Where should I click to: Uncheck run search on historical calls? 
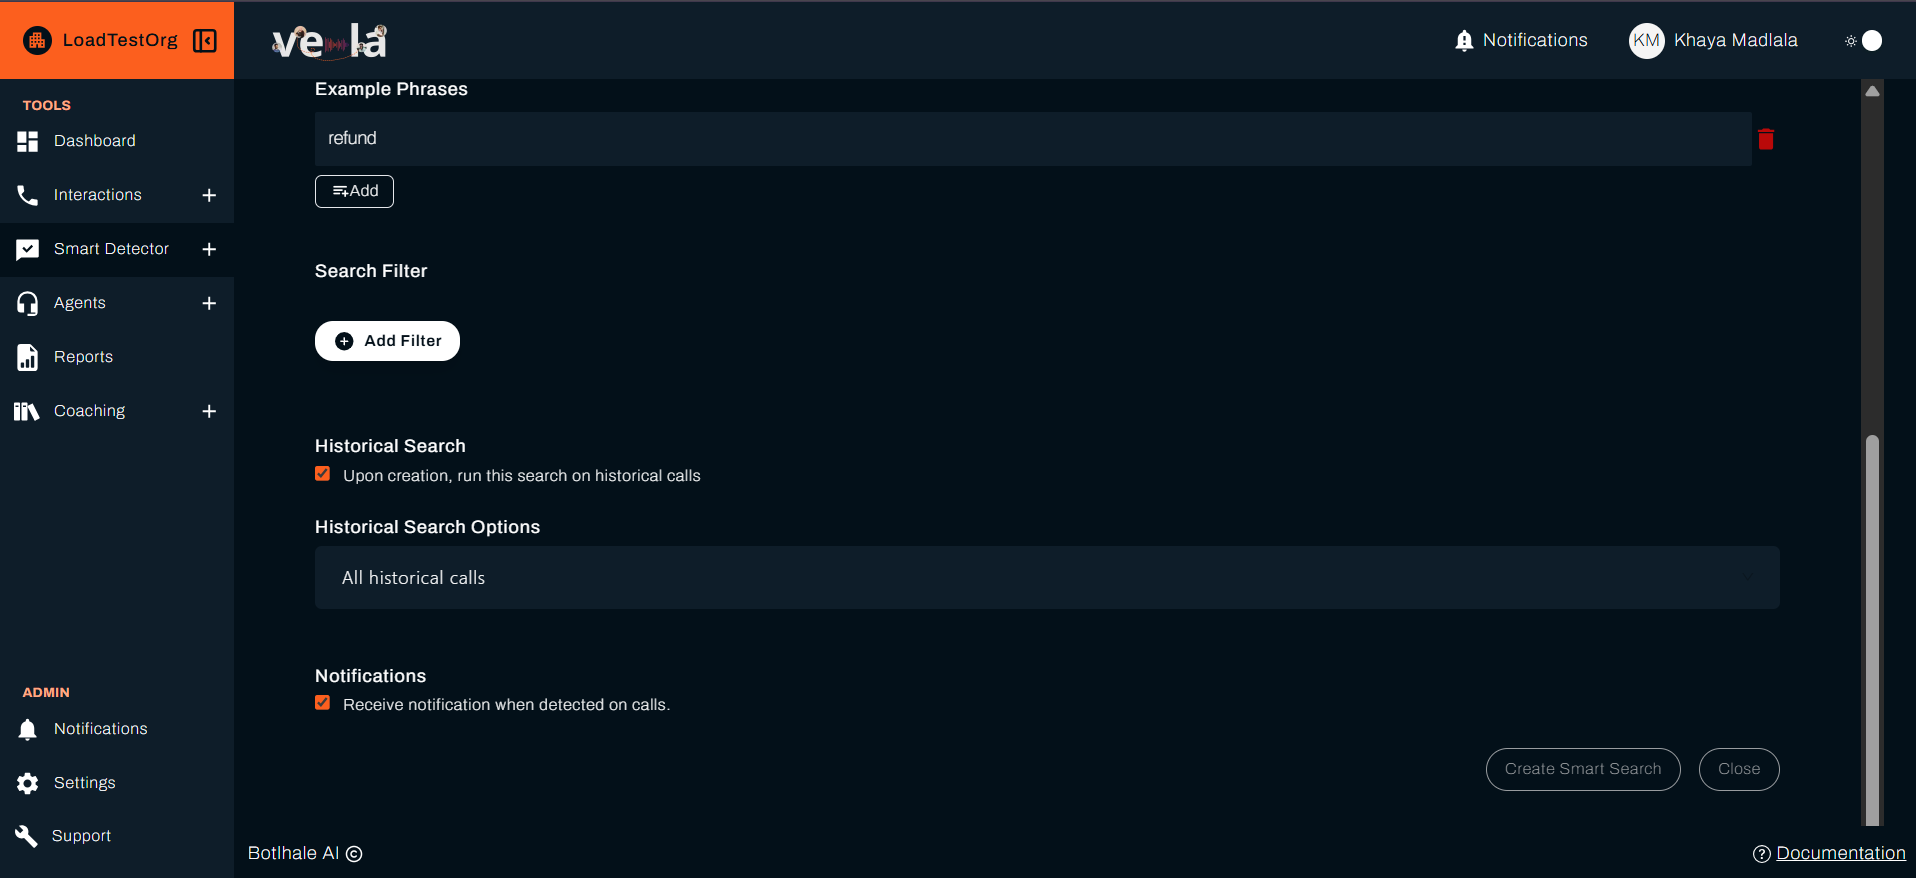tap(323, 474)
